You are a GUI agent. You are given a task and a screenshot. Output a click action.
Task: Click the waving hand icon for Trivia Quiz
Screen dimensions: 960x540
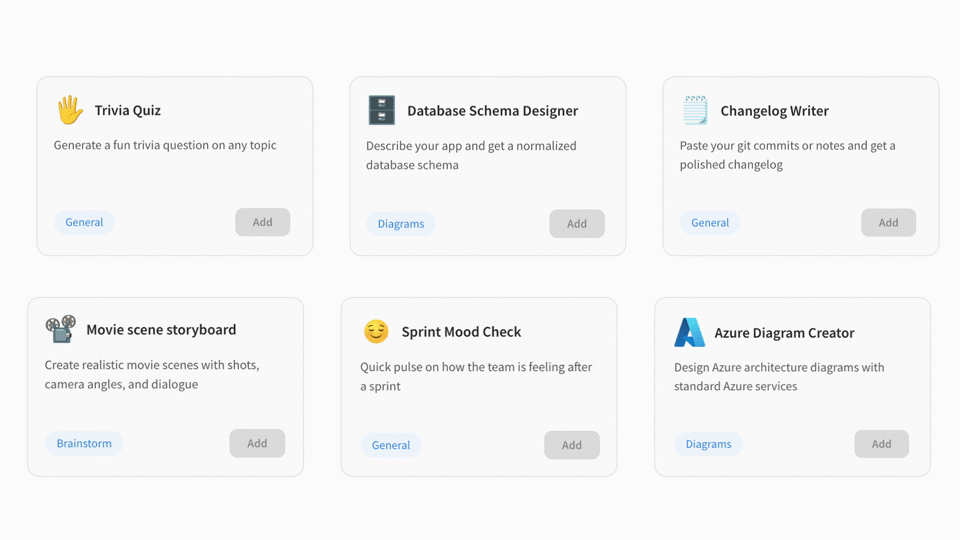[69, 110]
